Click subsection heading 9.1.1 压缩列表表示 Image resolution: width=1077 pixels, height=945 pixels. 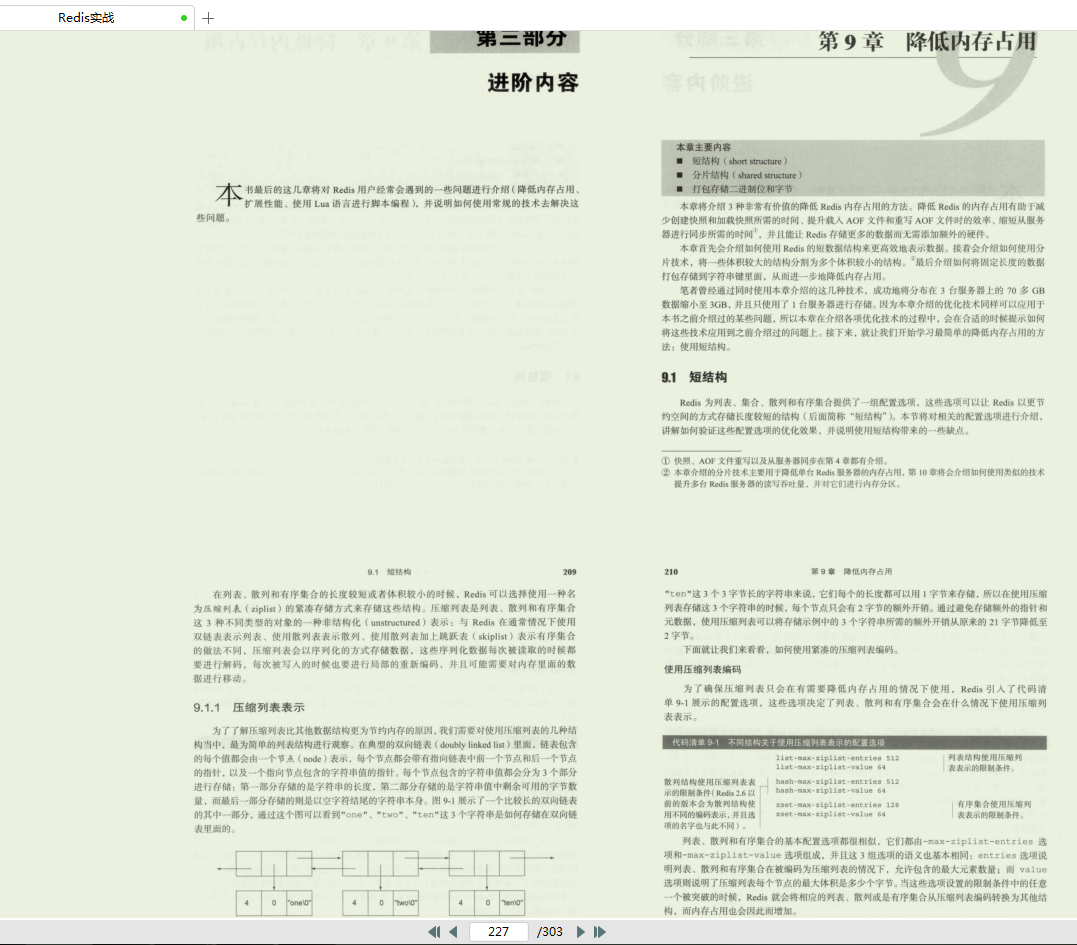tap(249, 707)
